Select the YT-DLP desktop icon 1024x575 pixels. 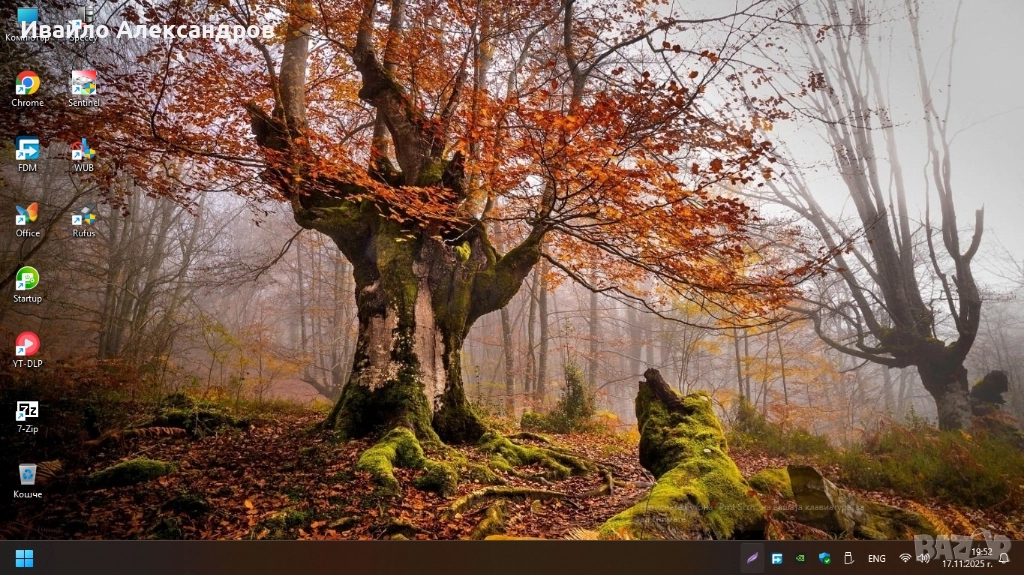click(27, 345)
